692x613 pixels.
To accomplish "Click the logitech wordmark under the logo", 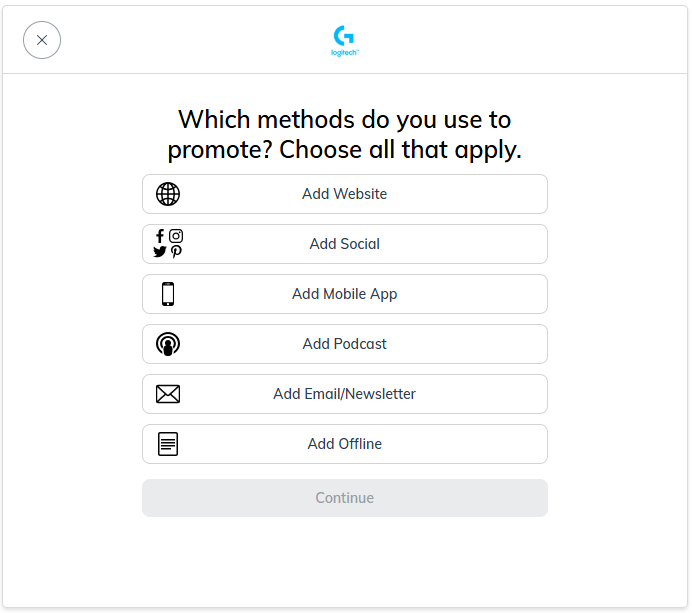I will point(344,53).
